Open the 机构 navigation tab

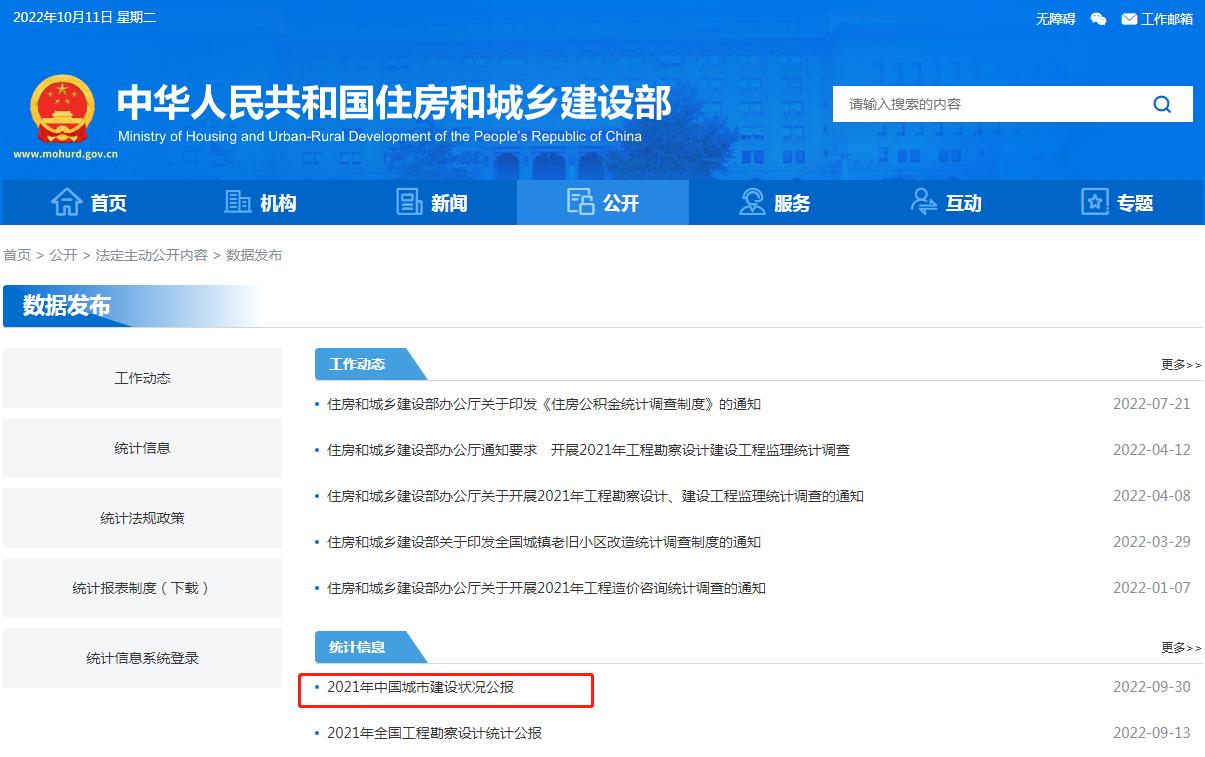[x=260, y=203]
